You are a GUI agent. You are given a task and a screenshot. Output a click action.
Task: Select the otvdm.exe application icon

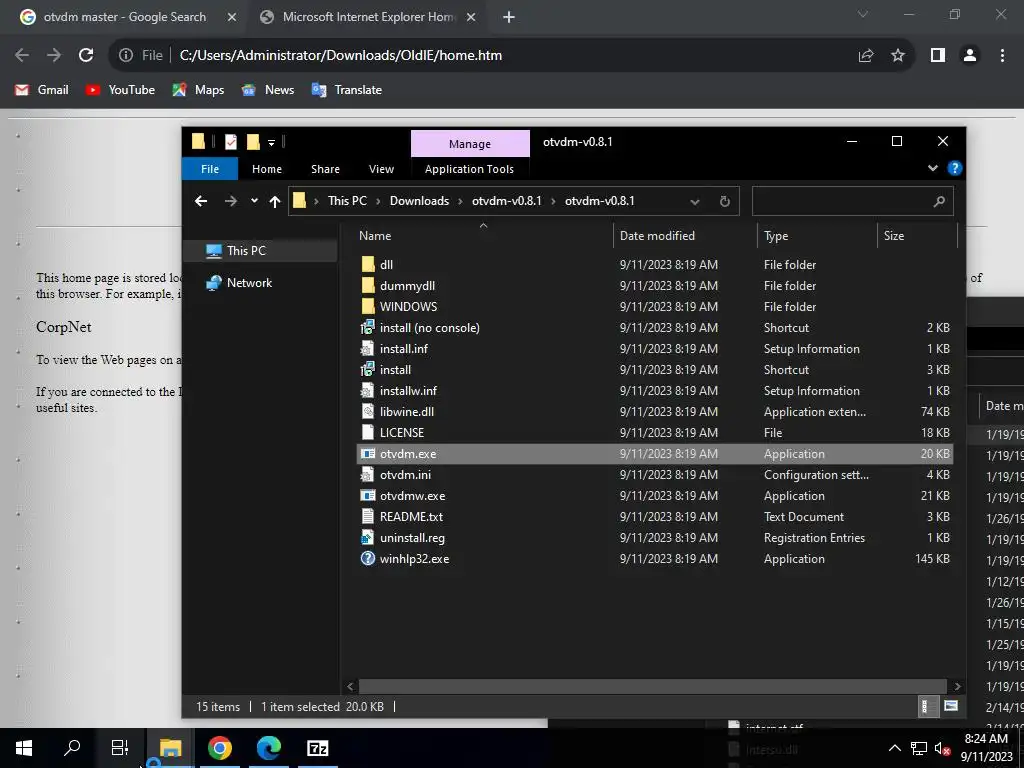[x=368, y=454]
